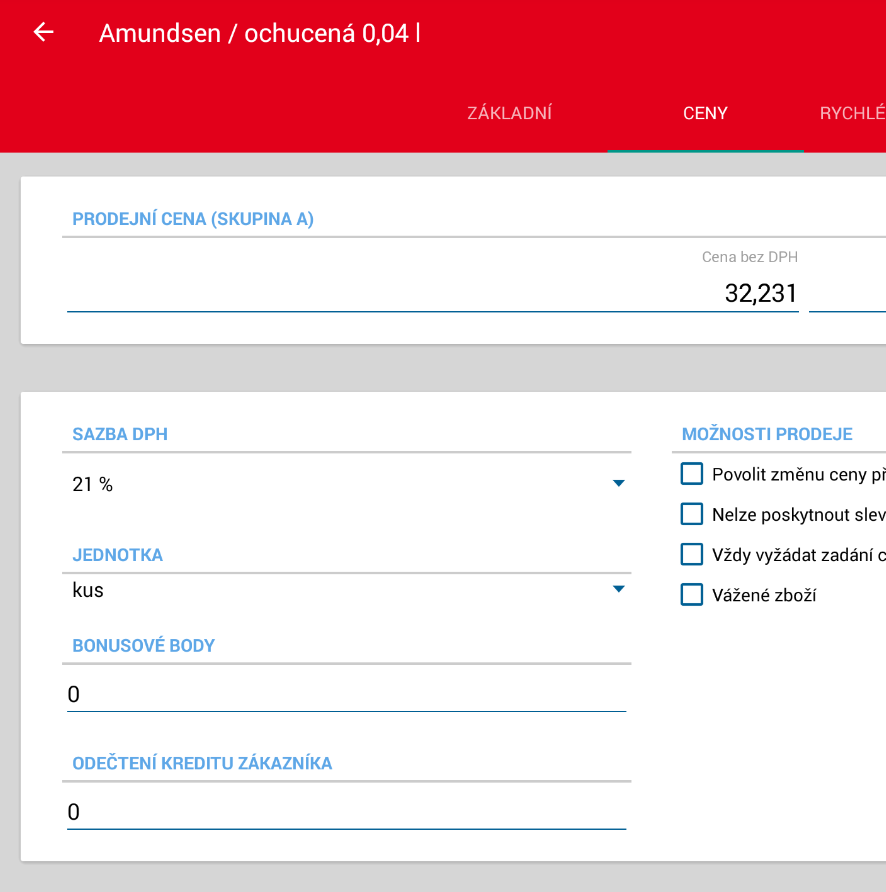Click the Odečtení kreditu zákazníka field
The width and height of the screenshot is (886, 892).
(x=347, y=812)
